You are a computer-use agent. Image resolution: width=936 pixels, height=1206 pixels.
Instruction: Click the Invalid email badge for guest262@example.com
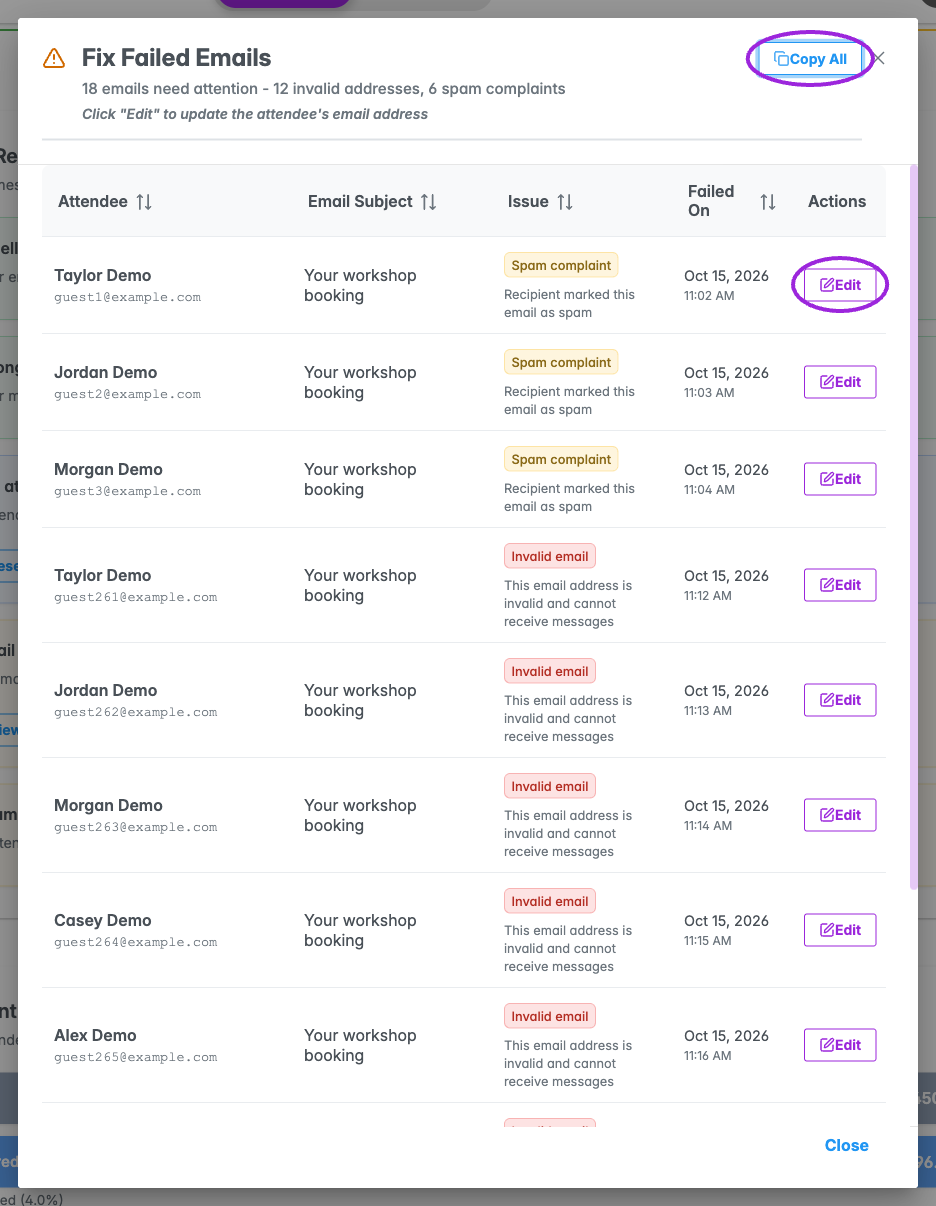tap(550, 672)
